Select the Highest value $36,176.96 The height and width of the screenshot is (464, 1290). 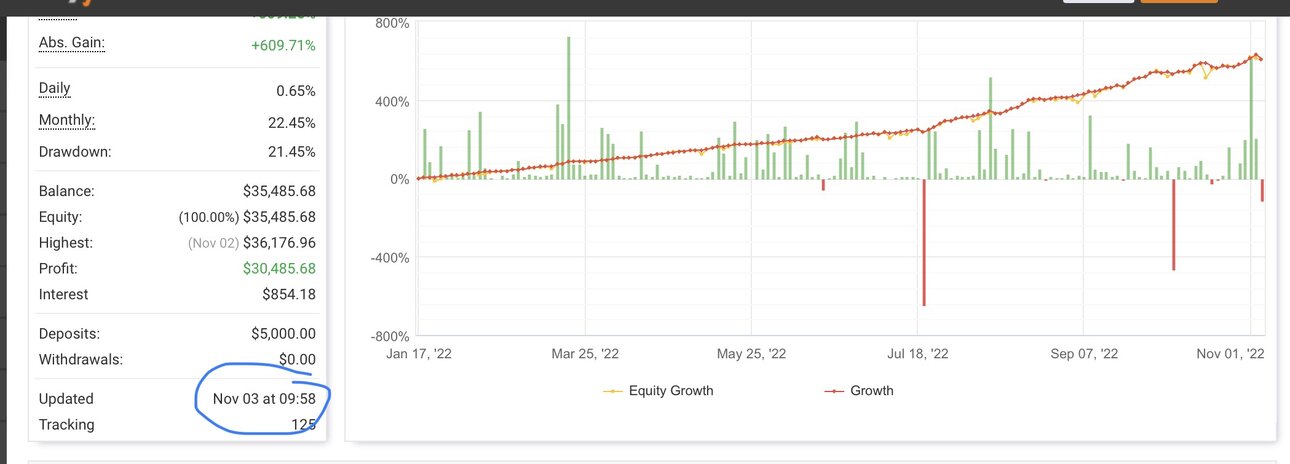point(279,243)
